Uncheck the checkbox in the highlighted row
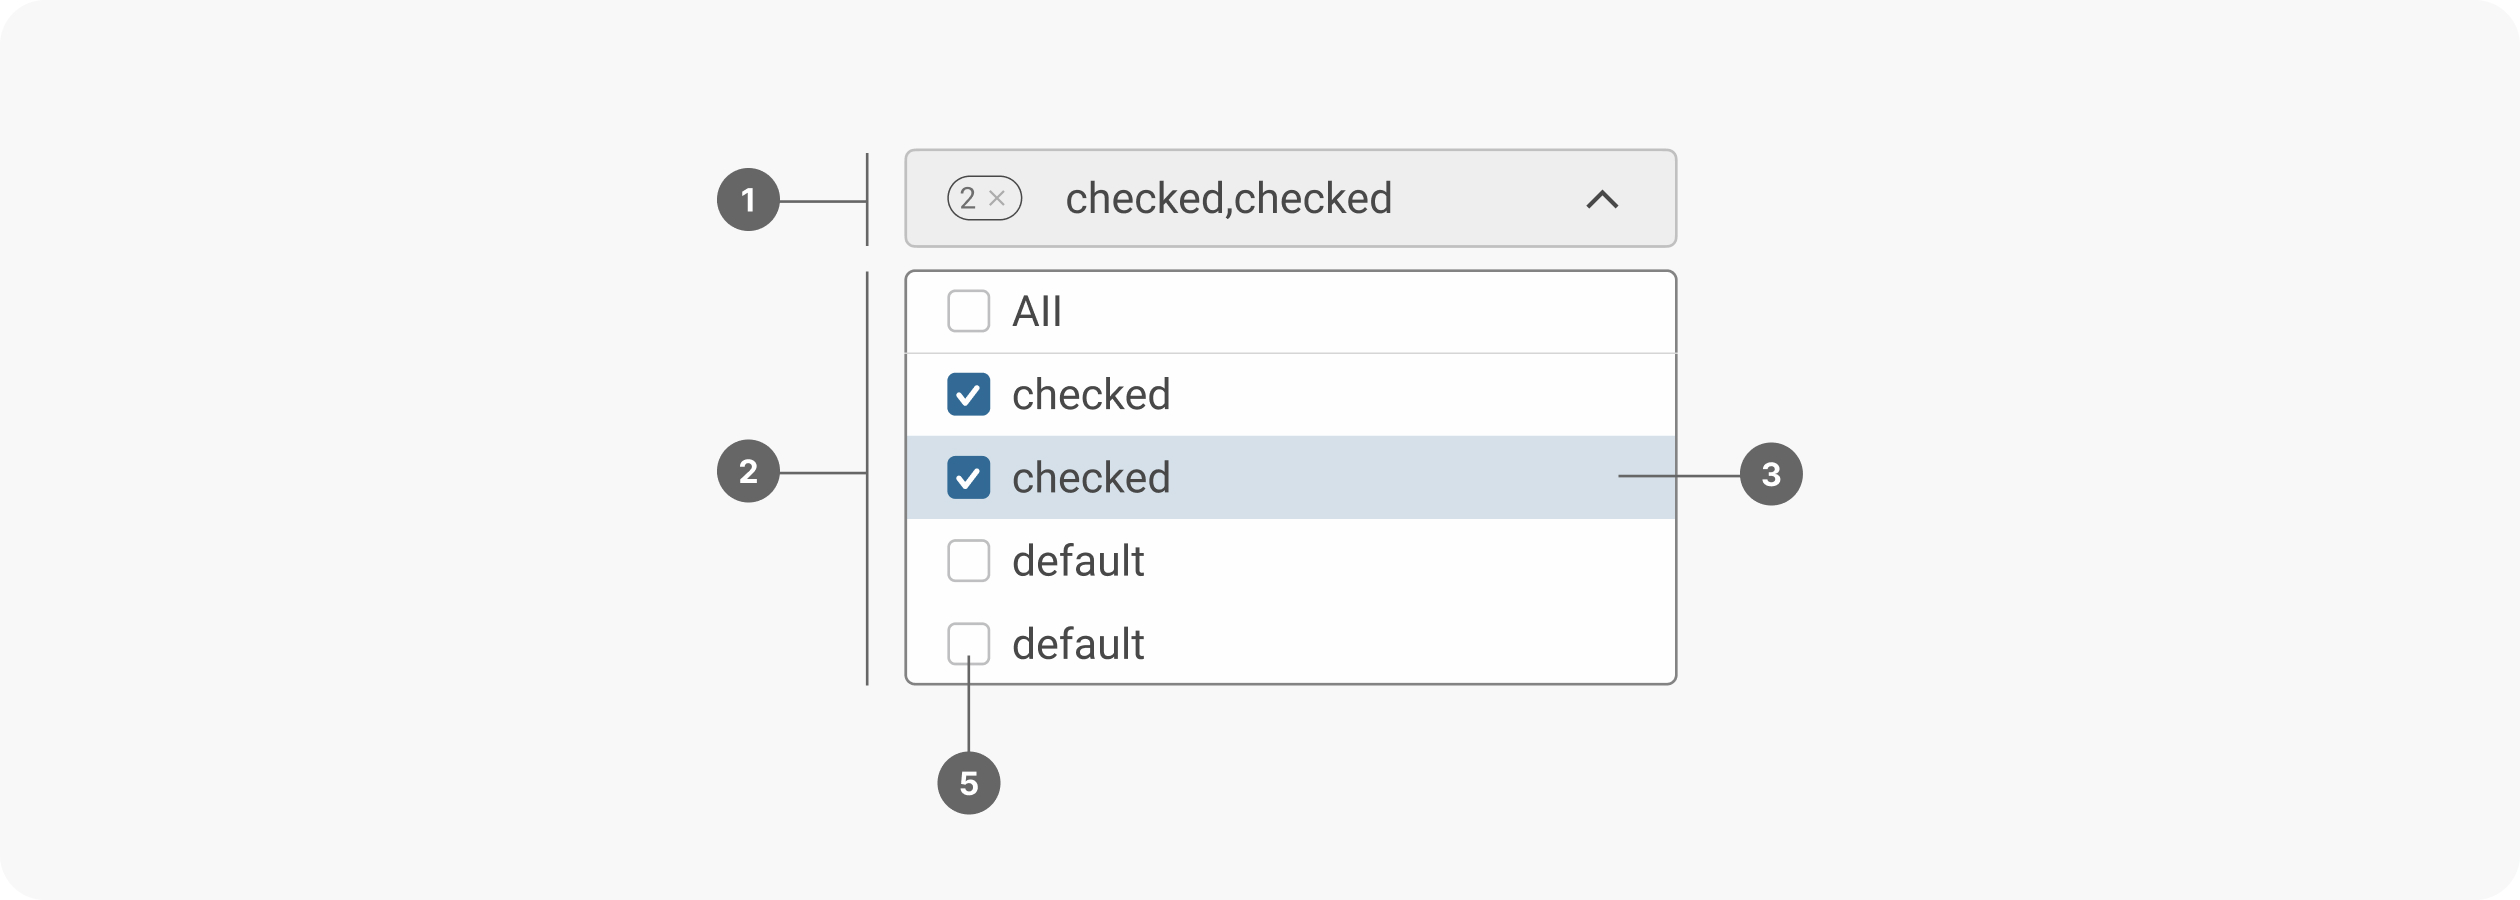This screenshot has height=900, width=2520. point(968,477)
